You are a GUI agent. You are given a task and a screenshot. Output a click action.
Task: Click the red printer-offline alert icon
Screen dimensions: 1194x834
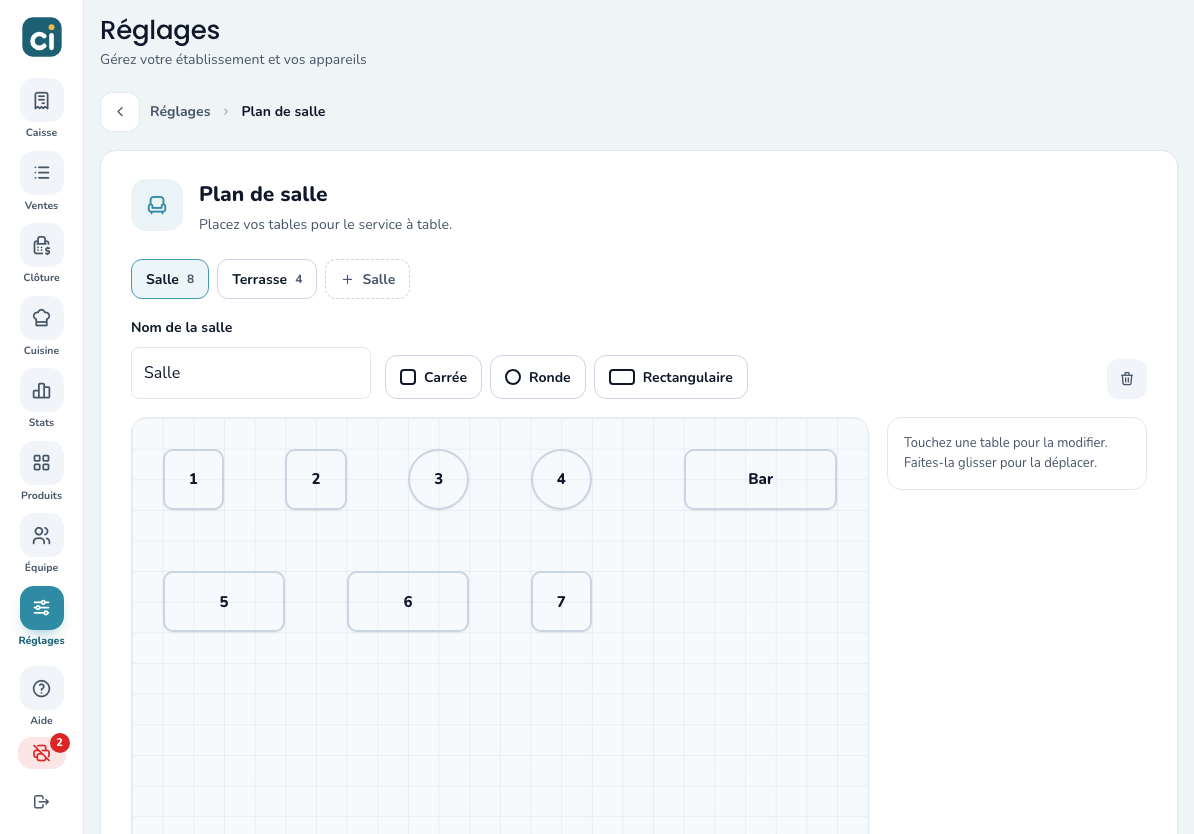tap(41, 753)
